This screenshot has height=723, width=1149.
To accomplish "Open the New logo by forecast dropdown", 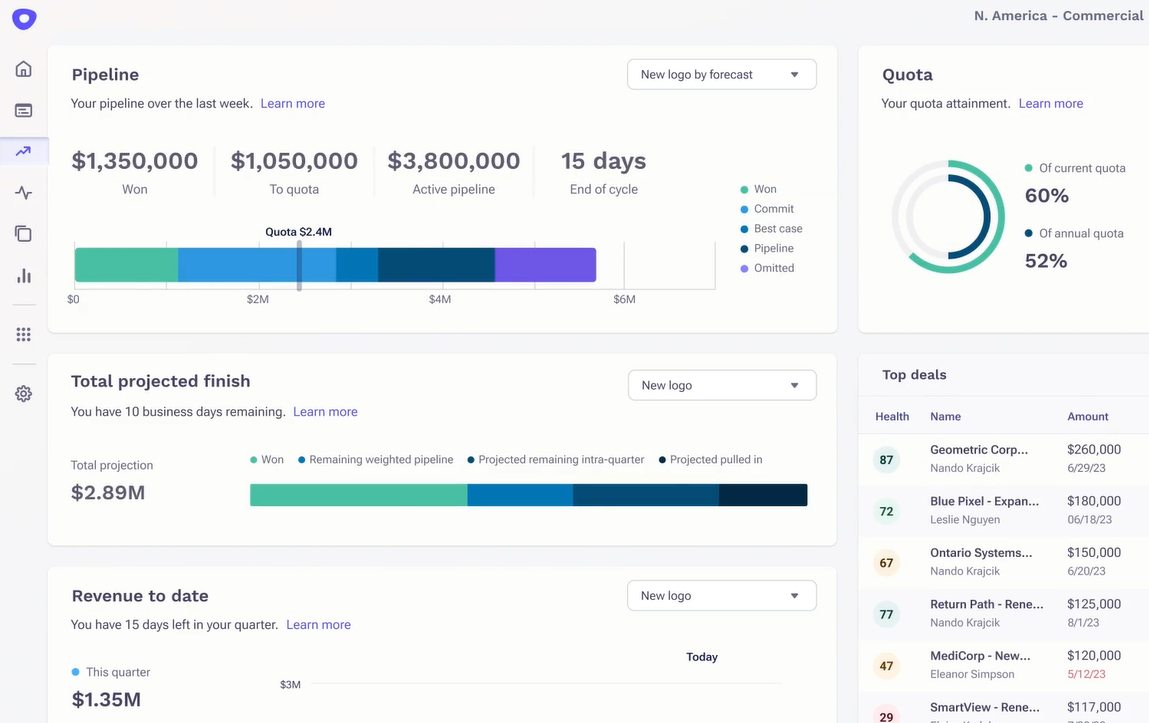I will pos(722,75).
